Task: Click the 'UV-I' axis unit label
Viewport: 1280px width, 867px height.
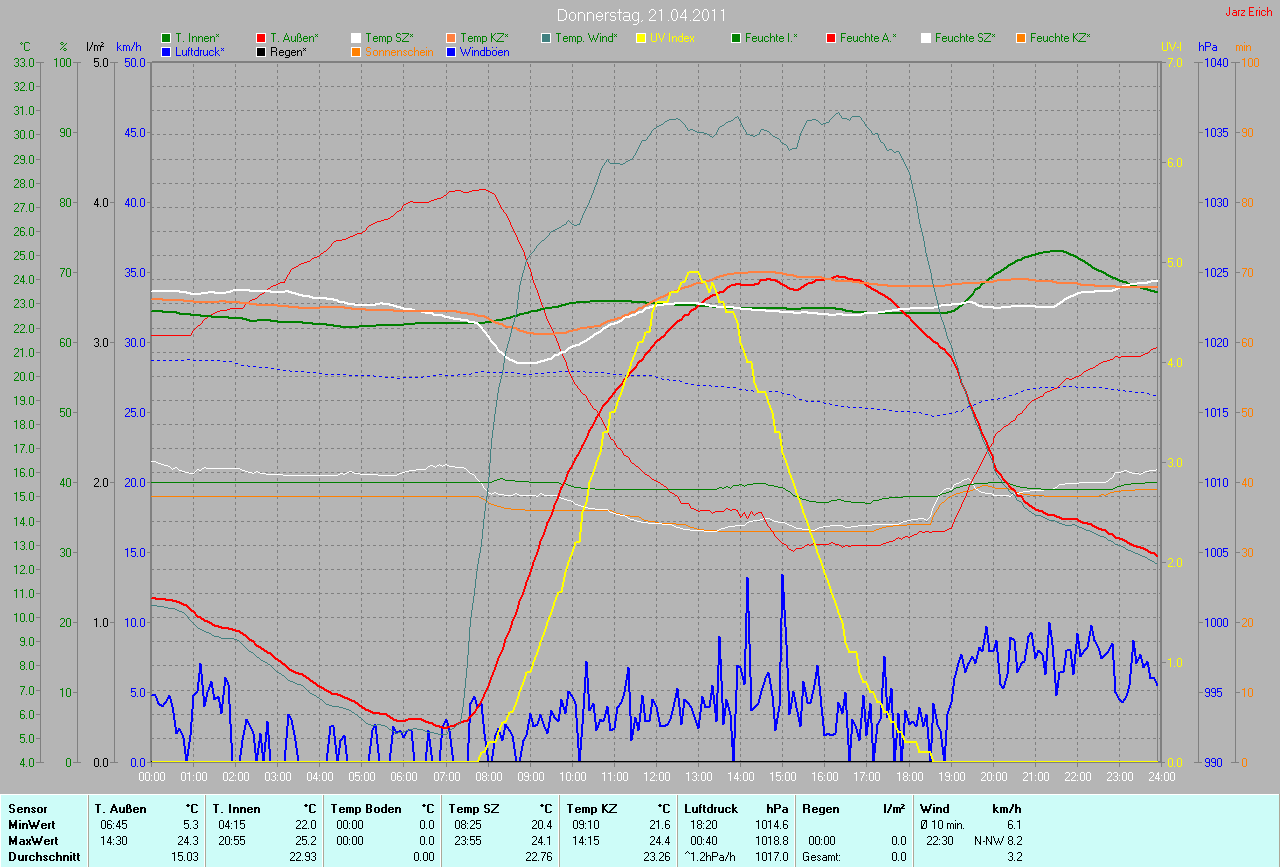Action: (x=1170, y=47)
